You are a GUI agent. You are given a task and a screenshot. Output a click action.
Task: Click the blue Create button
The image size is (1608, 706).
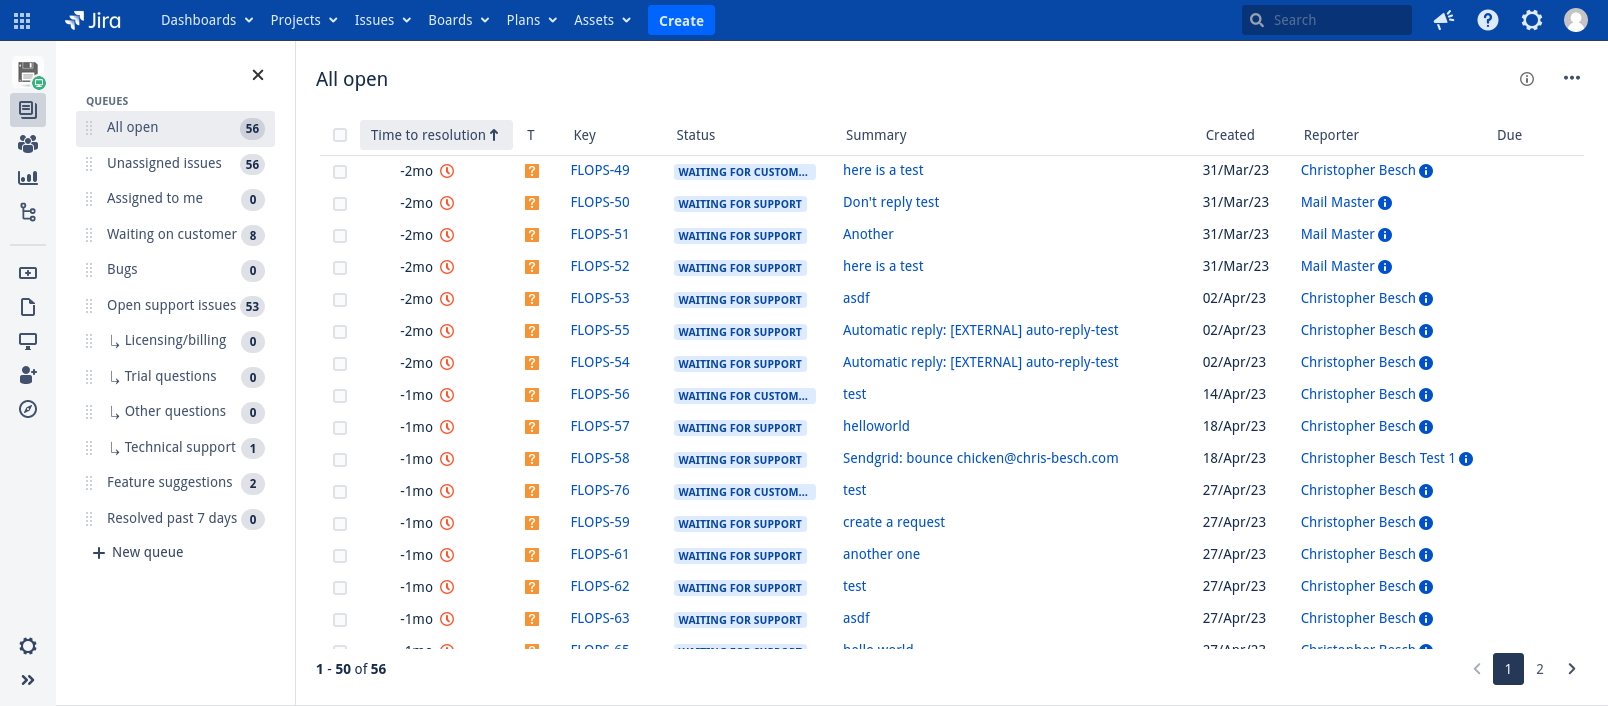[681, 20]
